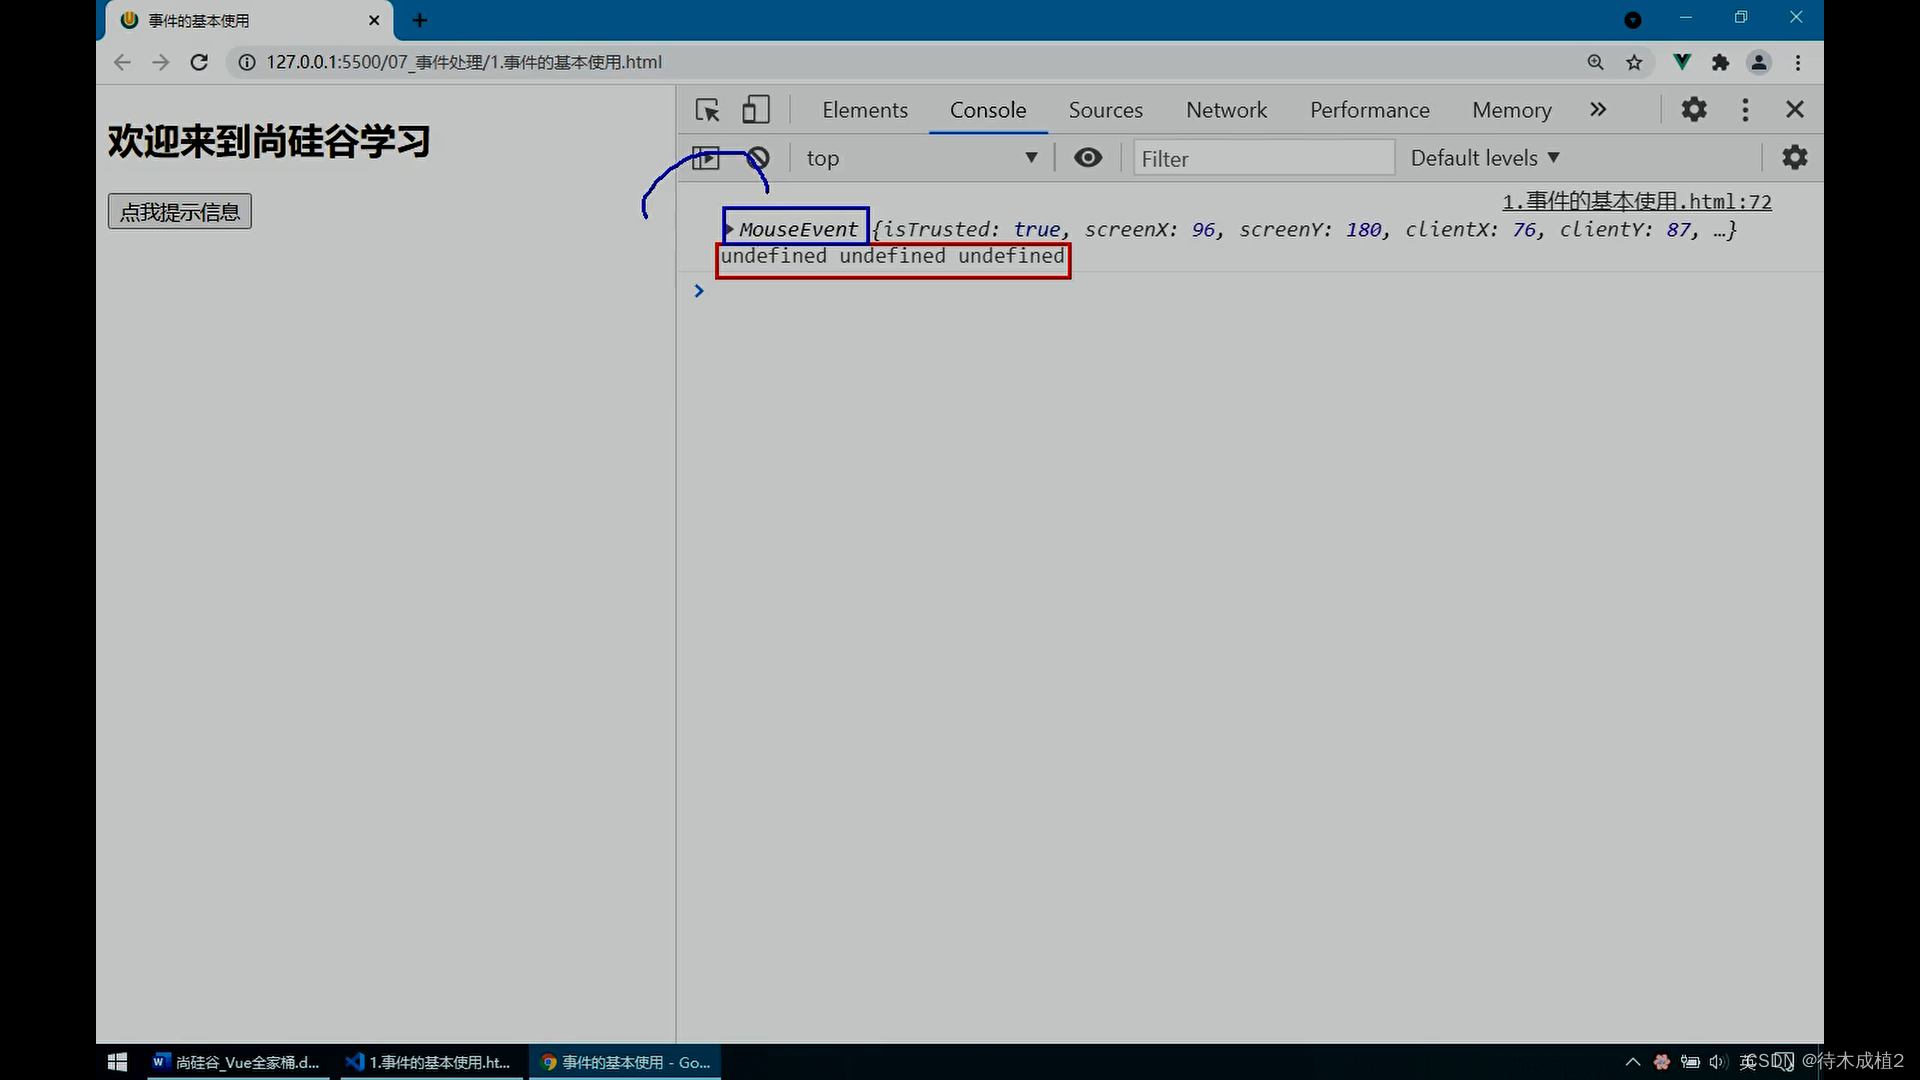Image resolution: width=1920 pixels, height=1080 pixels.
Task: Open source link 1.事件的基本使用.html:72
Action: point(1637,202)
